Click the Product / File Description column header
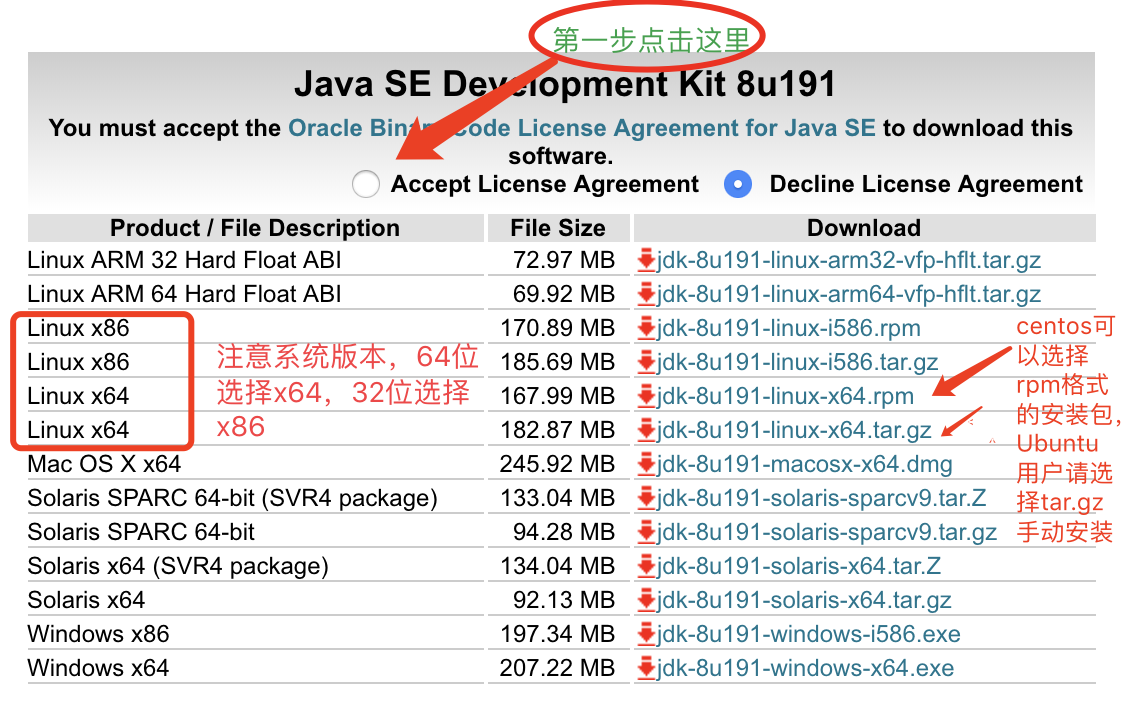This screenshot has width=1130, height=718. (x=255, y=228)
